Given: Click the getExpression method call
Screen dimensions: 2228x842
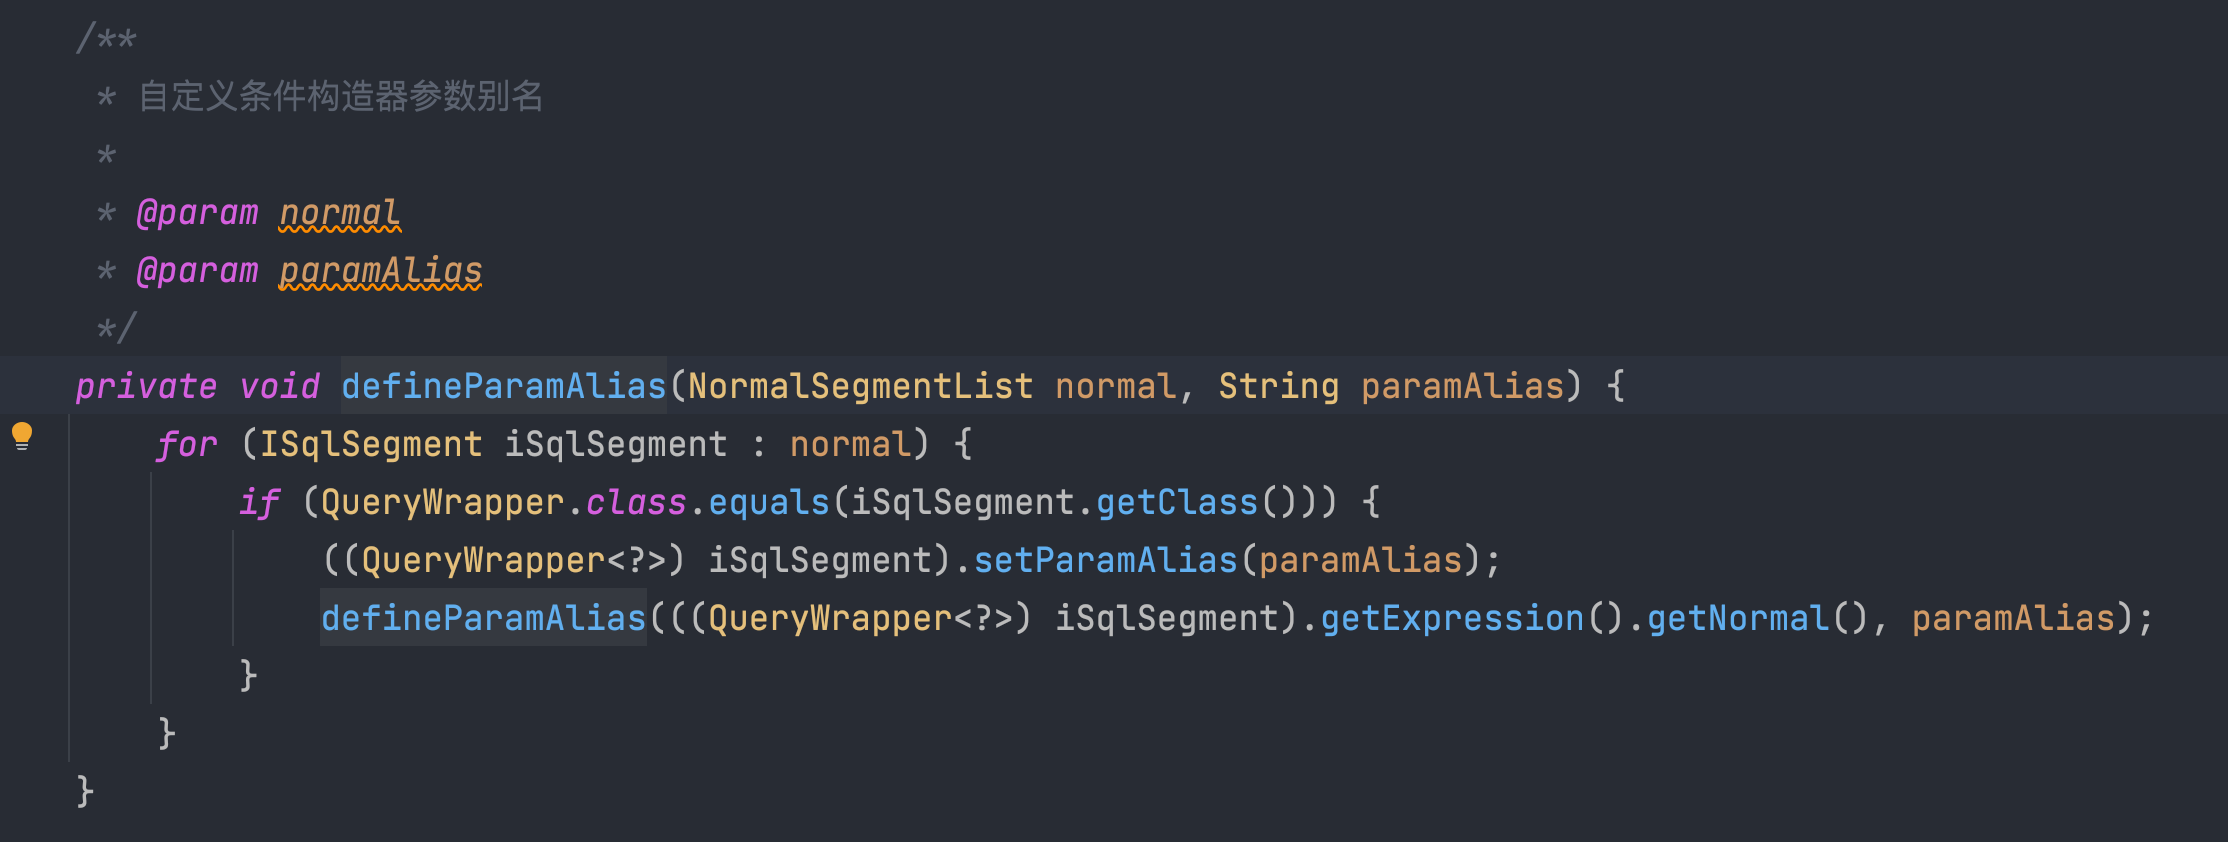Looking at the screenshot, I should click(x=1451, y=618).
